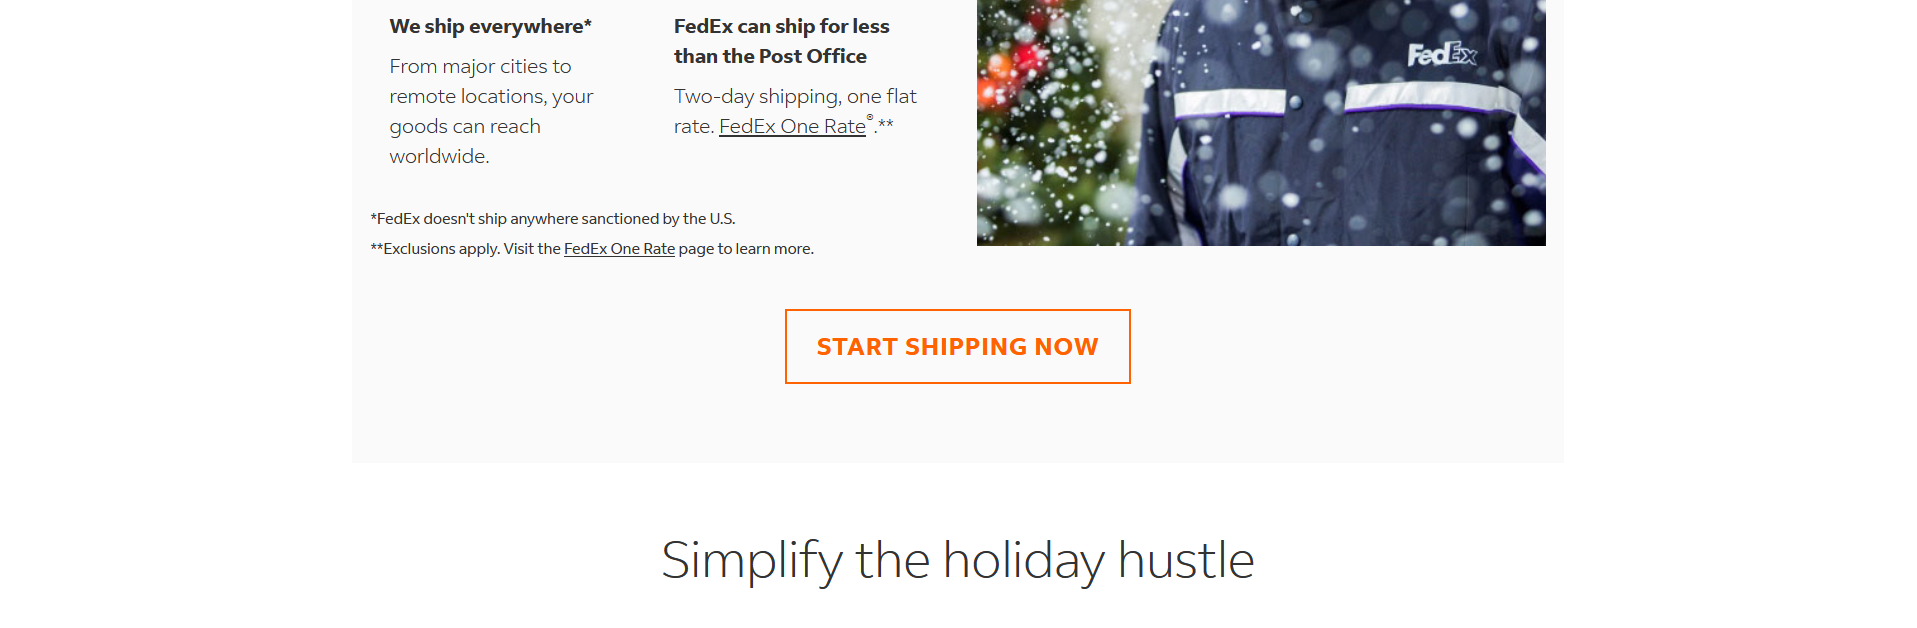The image size is (1917, 628).
Task: Click the 'From major cities to' paragraph
Action: coord(480,67)
